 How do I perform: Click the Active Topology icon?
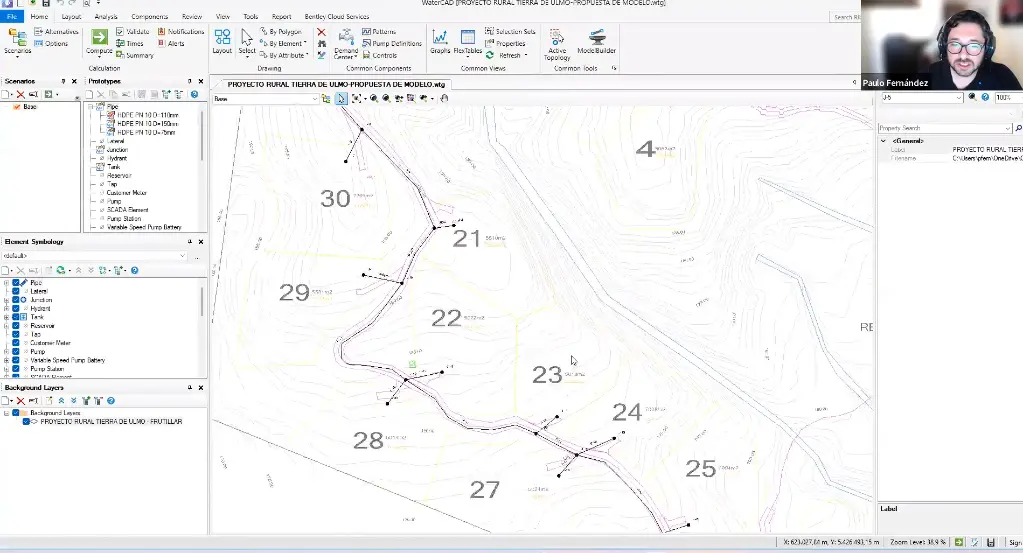(x=557, y=42)
